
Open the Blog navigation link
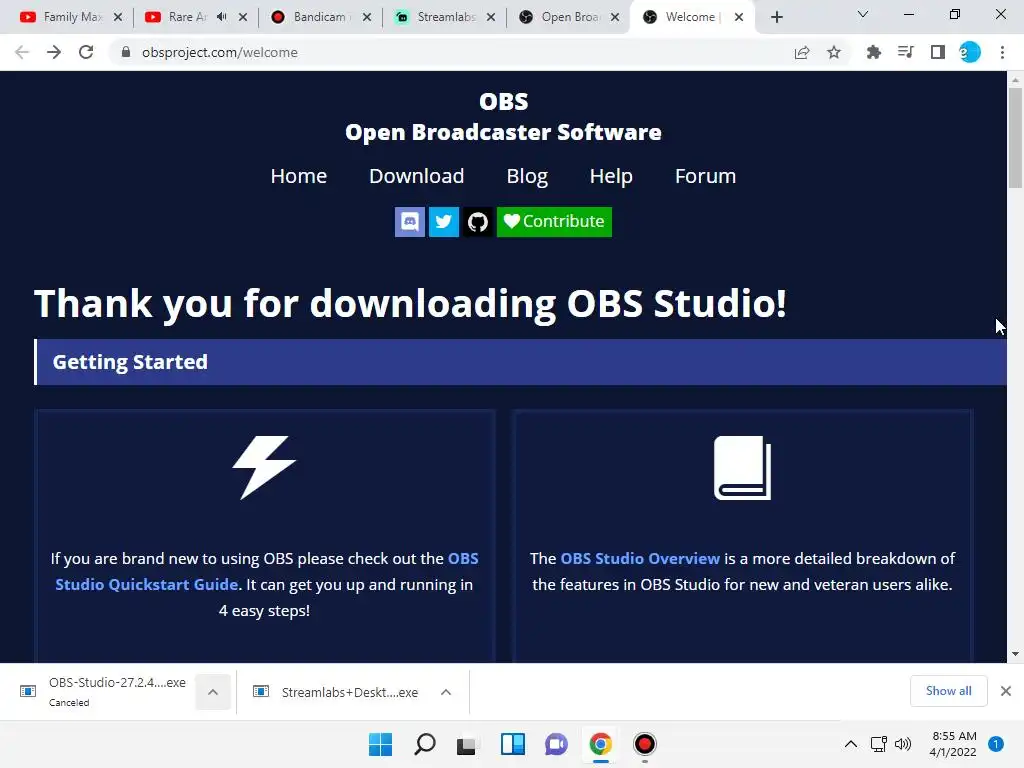[527, 176]
